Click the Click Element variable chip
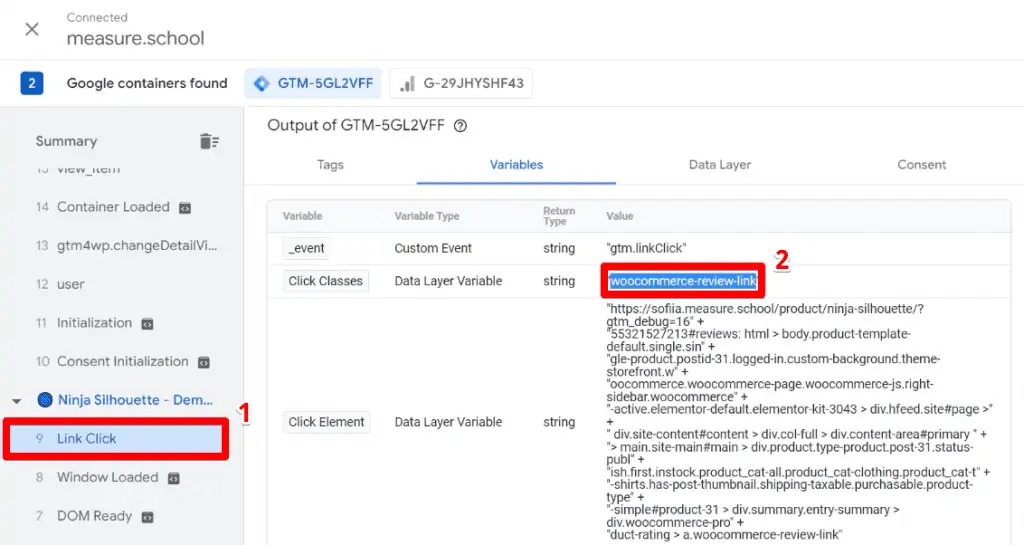This screenshot has height=545, width=1024. [326, 422]
